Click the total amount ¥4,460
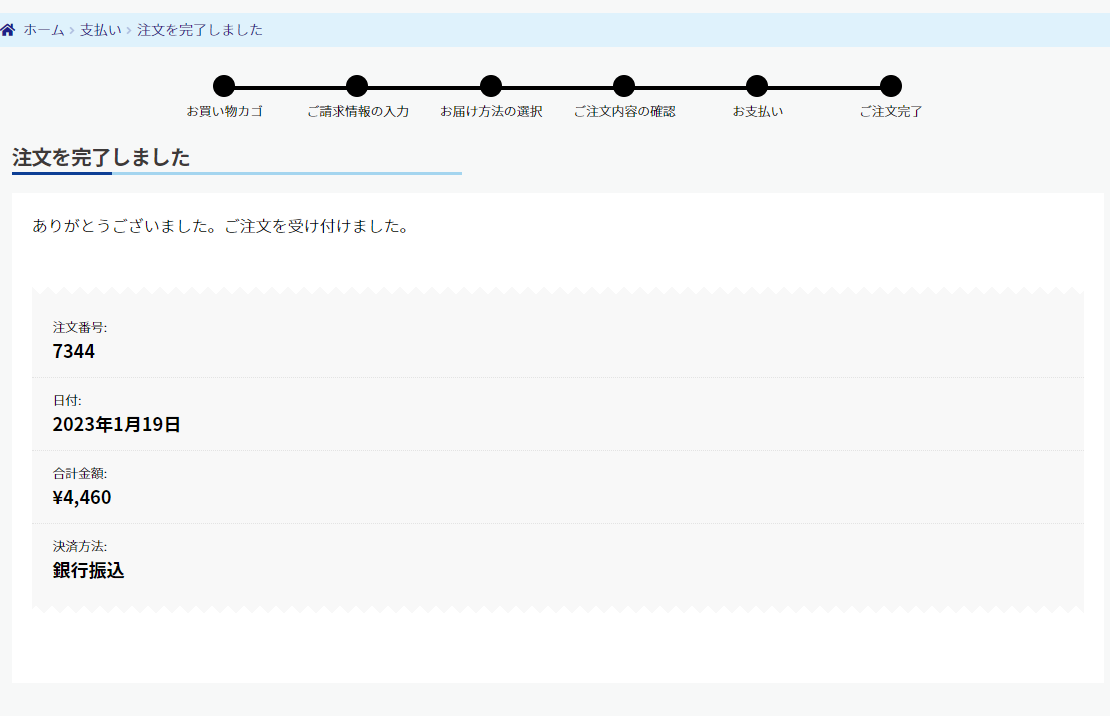Viewport: 1110px width, 716px height. tap(82, 497)
